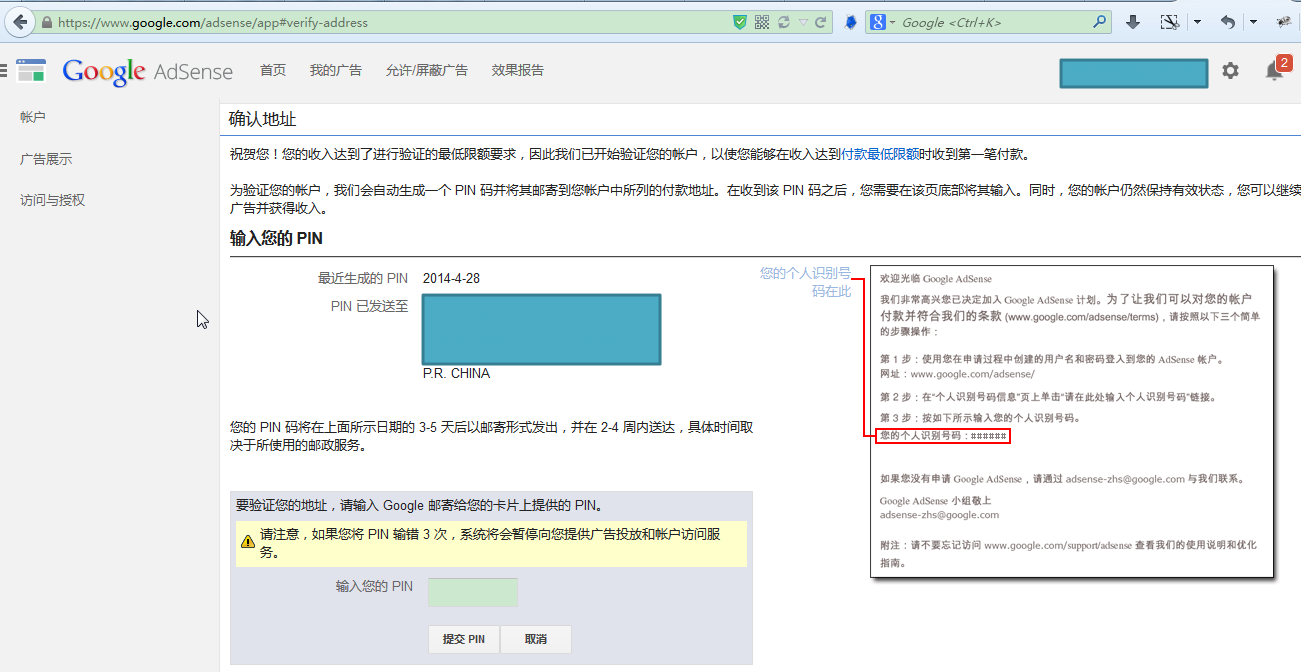Click the Google search engine icon in search box
The height and width of the screenshot is (672, 1301).
(x=876, y=21)
